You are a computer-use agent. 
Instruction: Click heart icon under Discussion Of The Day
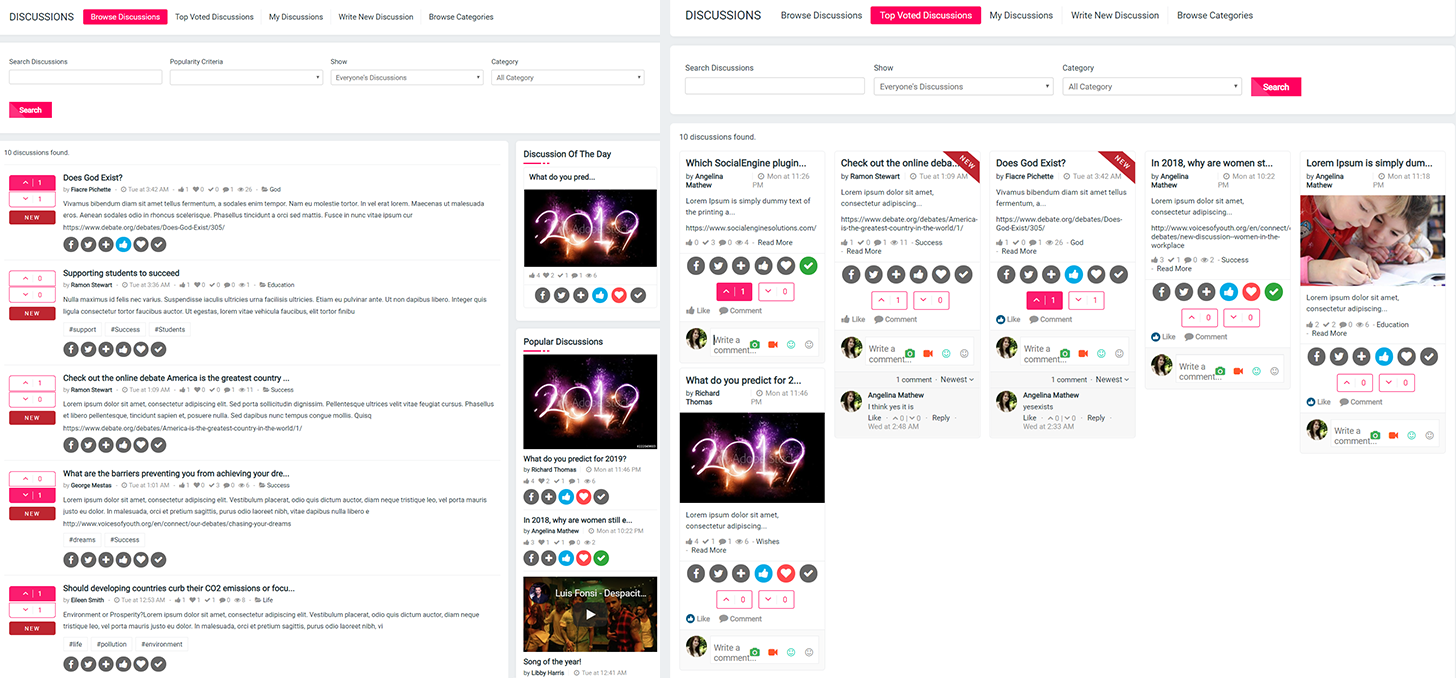[x=619, y=295]
